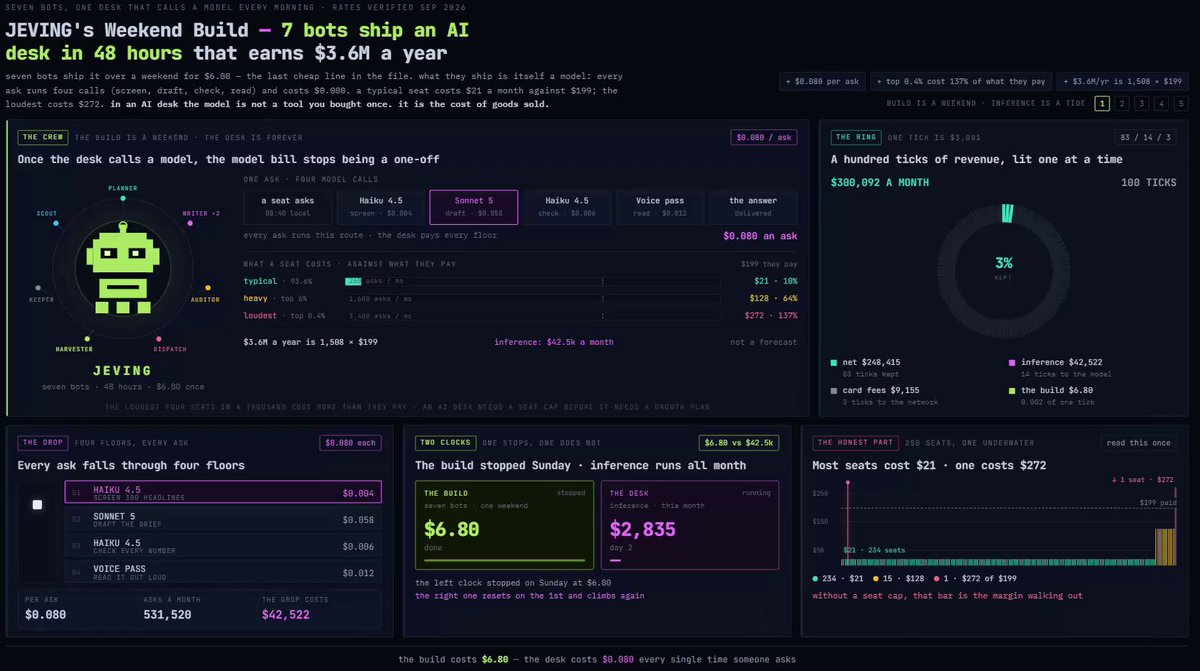
Task: Click the '$3.6M/yr is 1,508 × $199' chip
Action: tap(1121, 82)
